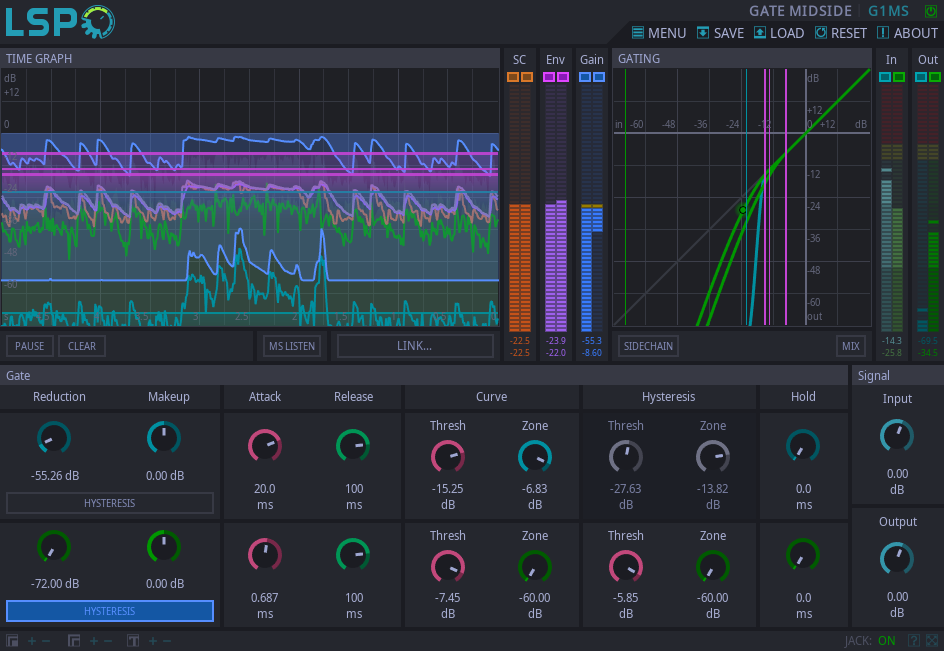This screenshot has height=651, width=944.
Task: Click the filled-corner scaling icon in the bottom bar
Action: click(x=12, y=641)
